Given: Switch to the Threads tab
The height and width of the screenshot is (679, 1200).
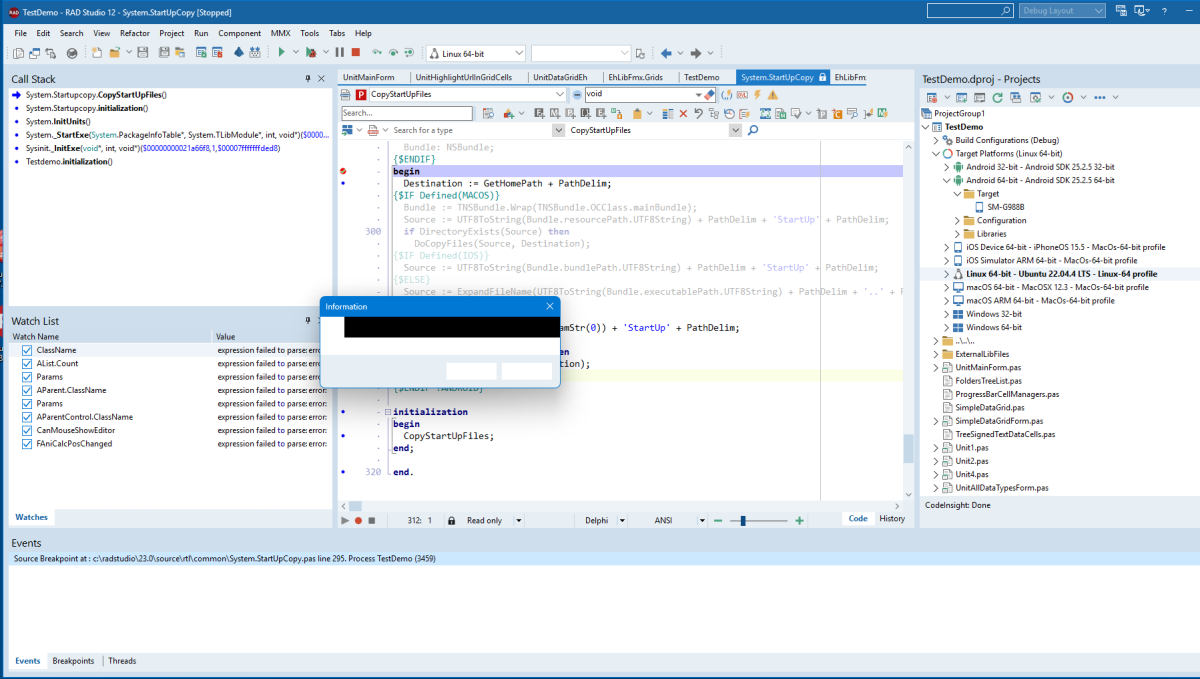Looking at the screenshot, I should 122,661.
